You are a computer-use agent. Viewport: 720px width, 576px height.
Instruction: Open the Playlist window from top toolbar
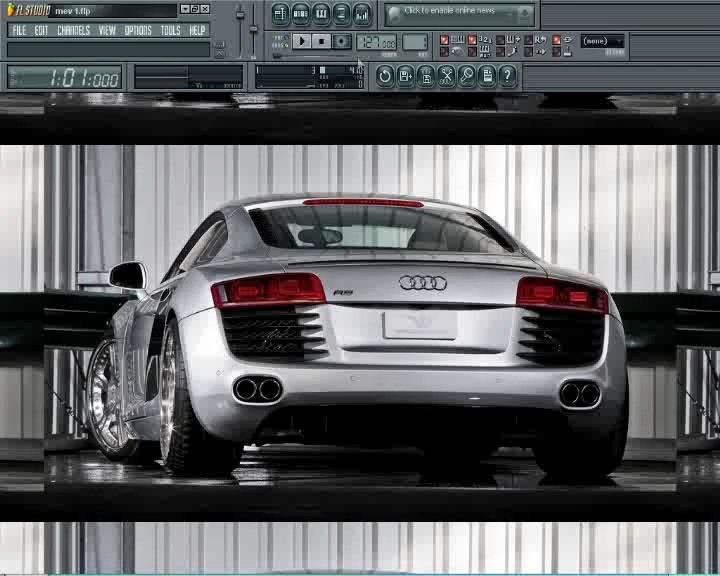click(x=280, y=14)
